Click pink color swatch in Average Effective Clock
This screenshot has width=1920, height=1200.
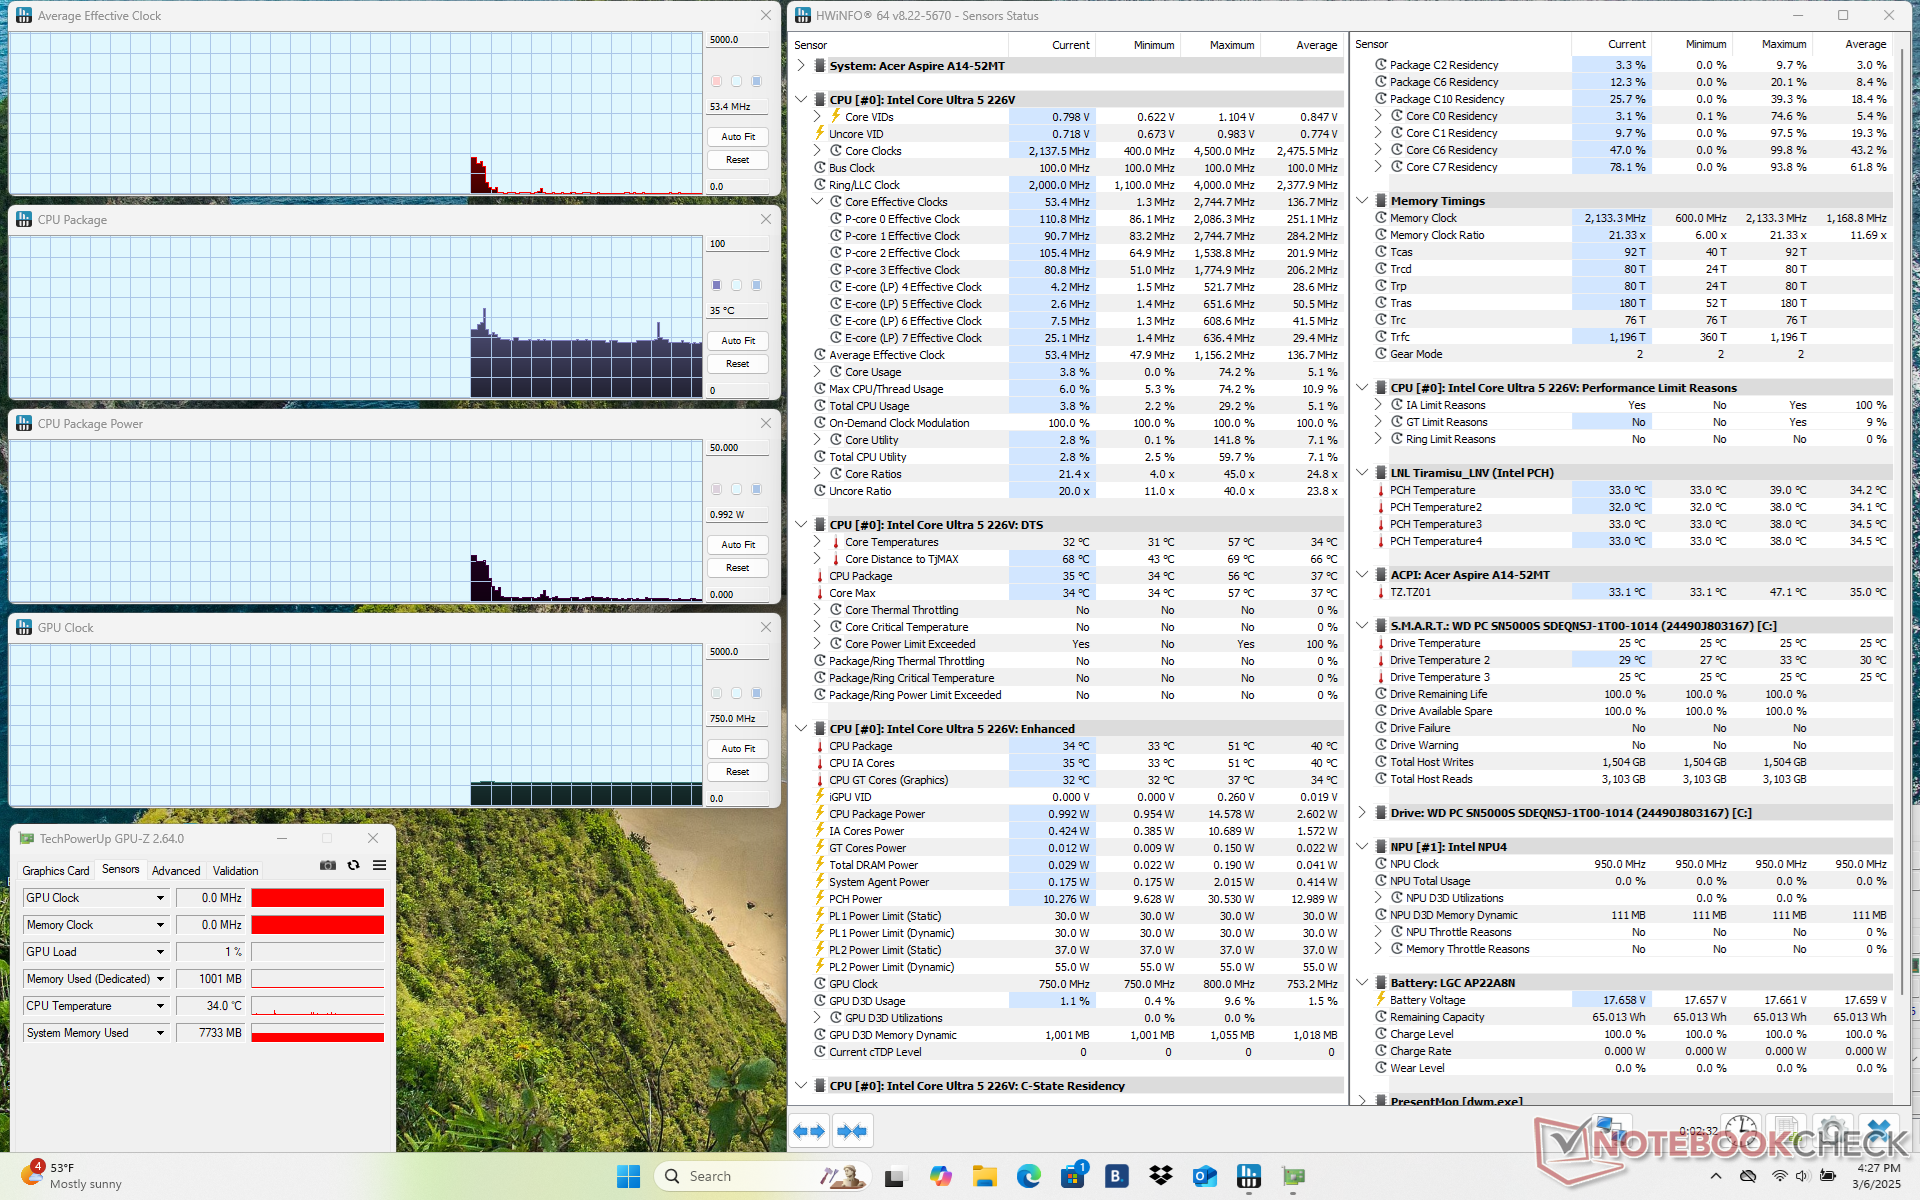[x=716, y=81]
